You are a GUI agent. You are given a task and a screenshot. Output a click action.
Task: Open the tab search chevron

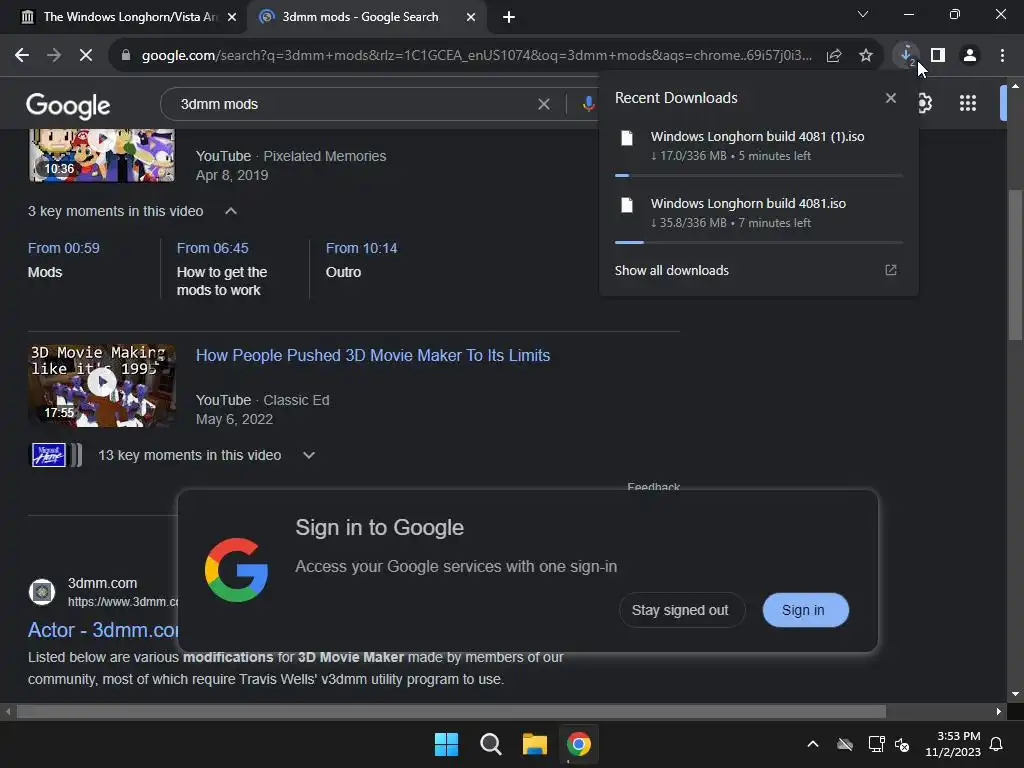tap(863, 14)
